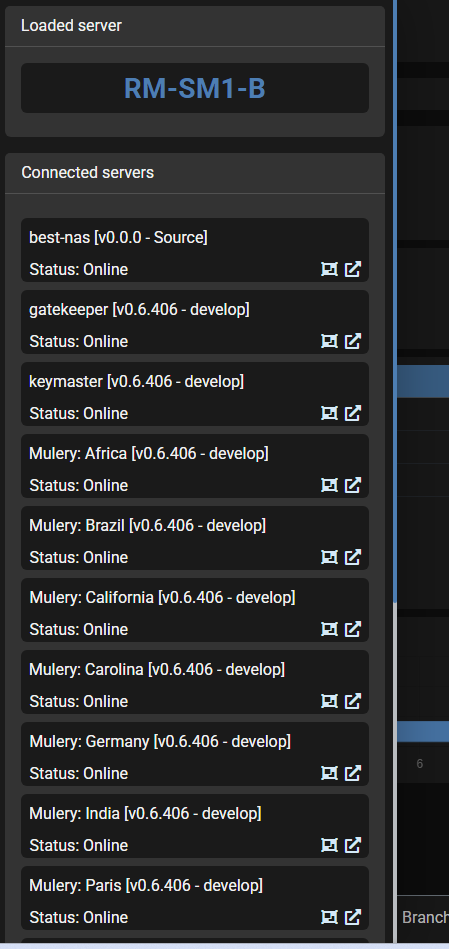Select 'Mulery: Germany [v0.6.406 - develop]' entry
The height and width of the screenshot is (949, 449).
click(x=160, y=742)
